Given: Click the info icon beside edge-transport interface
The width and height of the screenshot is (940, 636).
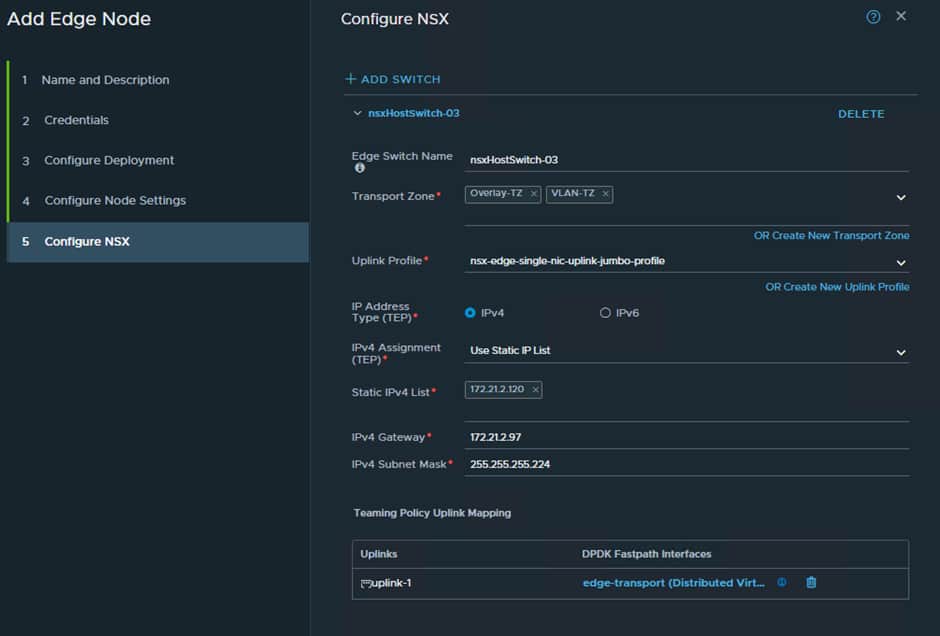Looking at the screenshot, I should (782, 582).
